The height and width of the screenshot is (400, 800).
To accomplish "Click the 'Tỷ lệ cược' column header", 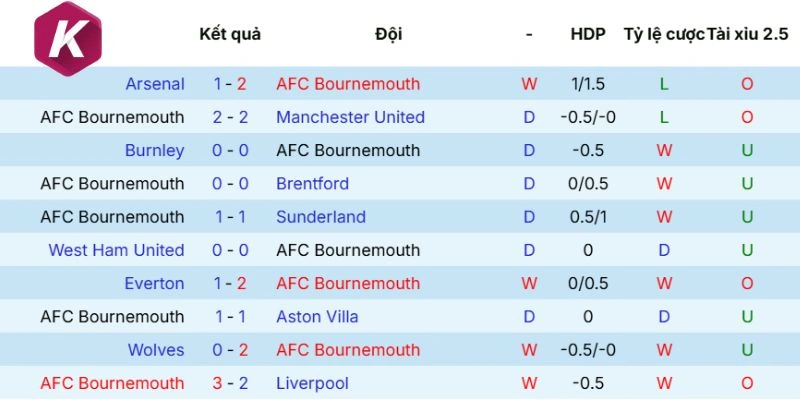I will click(663, 34).
